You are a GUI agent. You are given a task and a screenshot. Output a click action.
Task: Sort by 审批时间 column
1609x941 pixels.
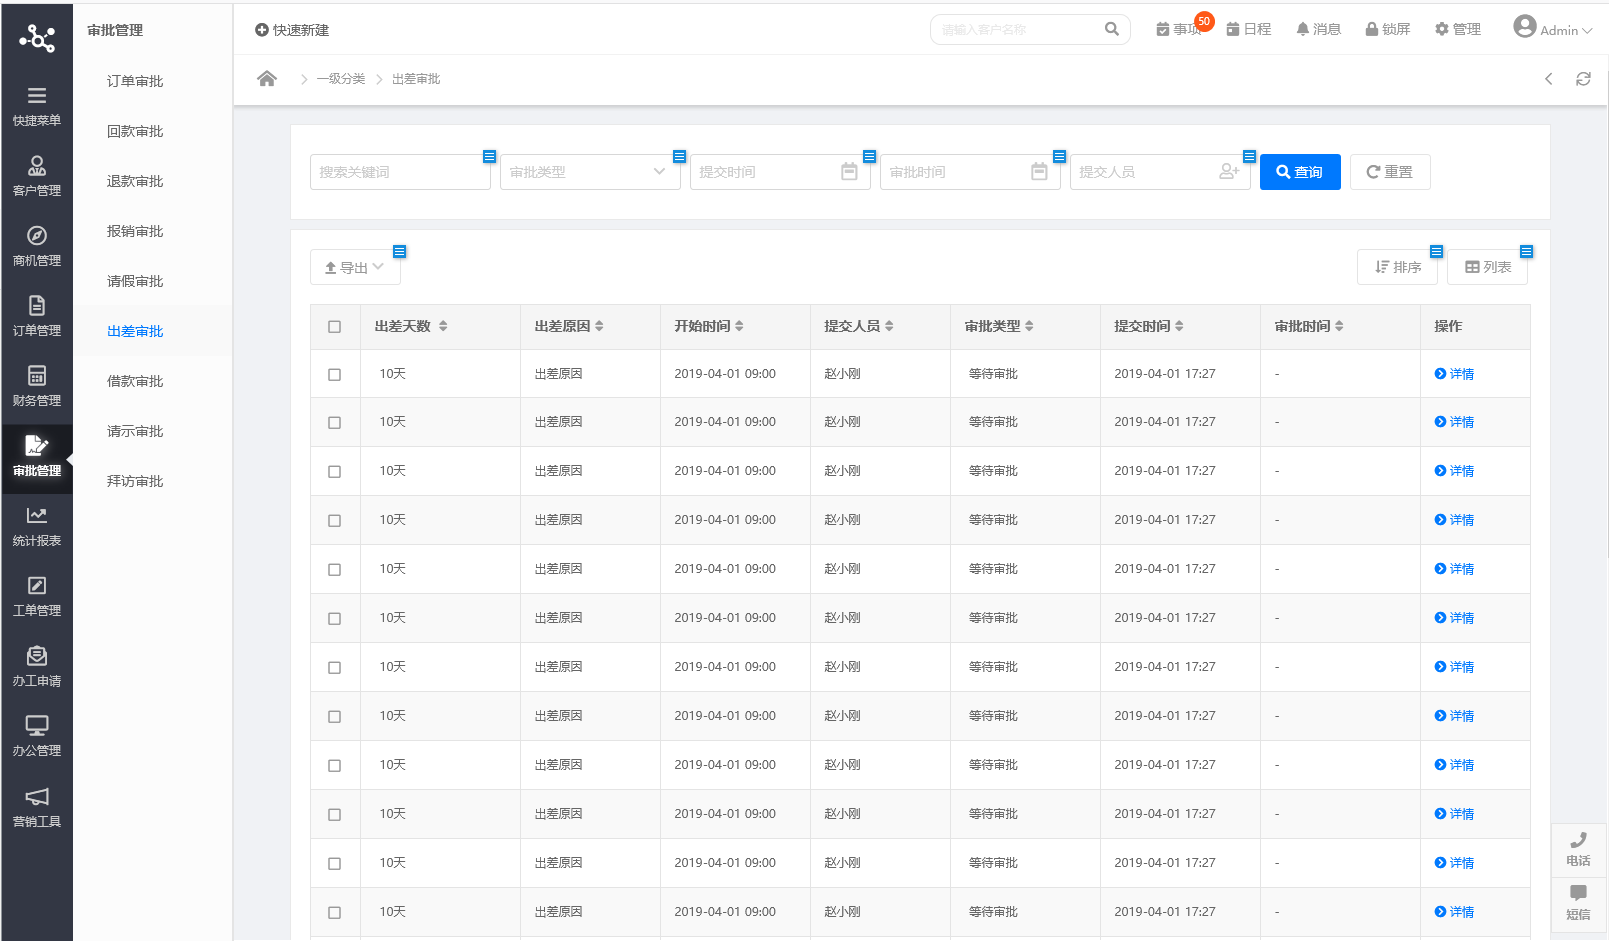tap(1339, 326)
